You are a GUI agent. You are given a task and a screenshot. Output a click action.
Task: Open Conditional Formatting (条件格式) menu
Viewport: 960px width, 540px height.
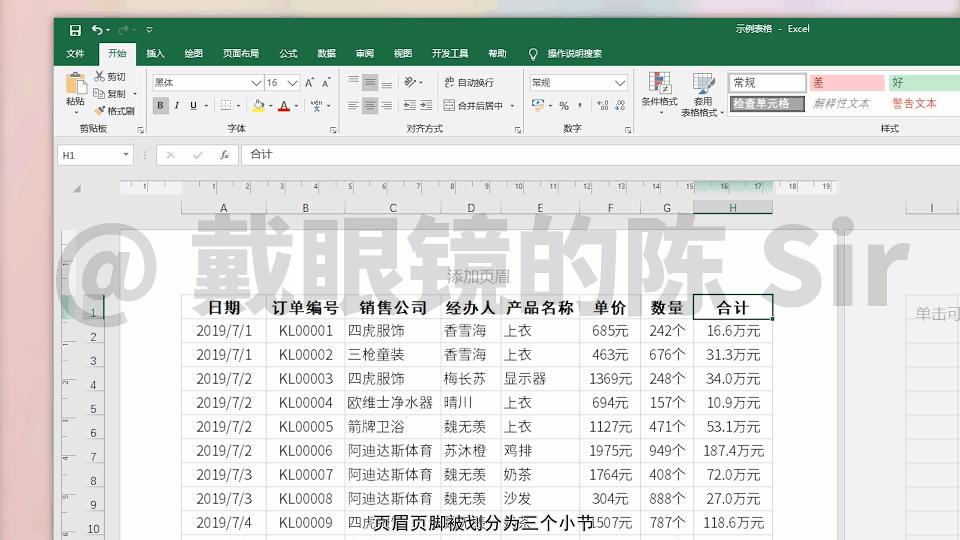[659, 93]
